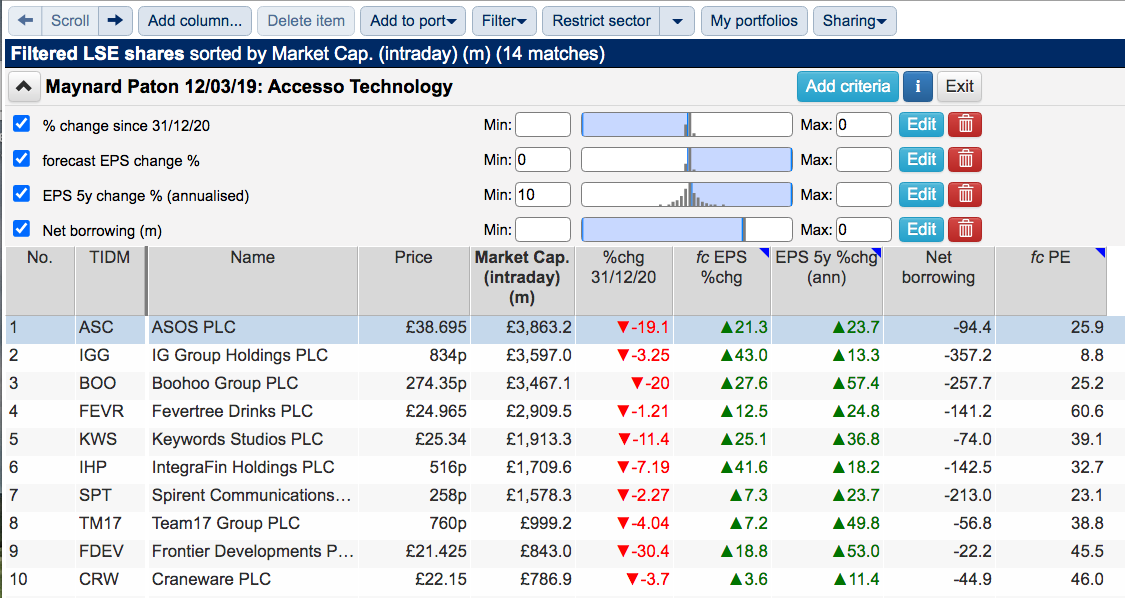Uncheck the 'Net borrowing (m)' checkbox
1125x598 pixels.
[22, 229]
